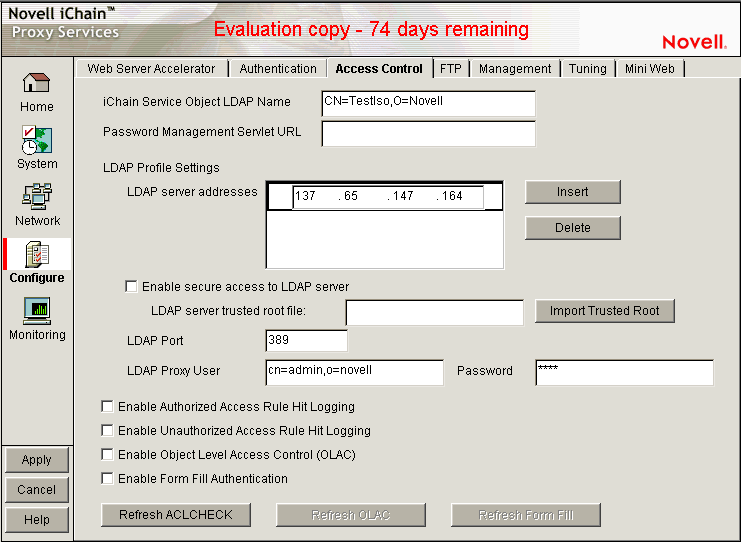Click LDAP server trusted root file field
This screenshot has width=741, height=542.
point(435,312)
